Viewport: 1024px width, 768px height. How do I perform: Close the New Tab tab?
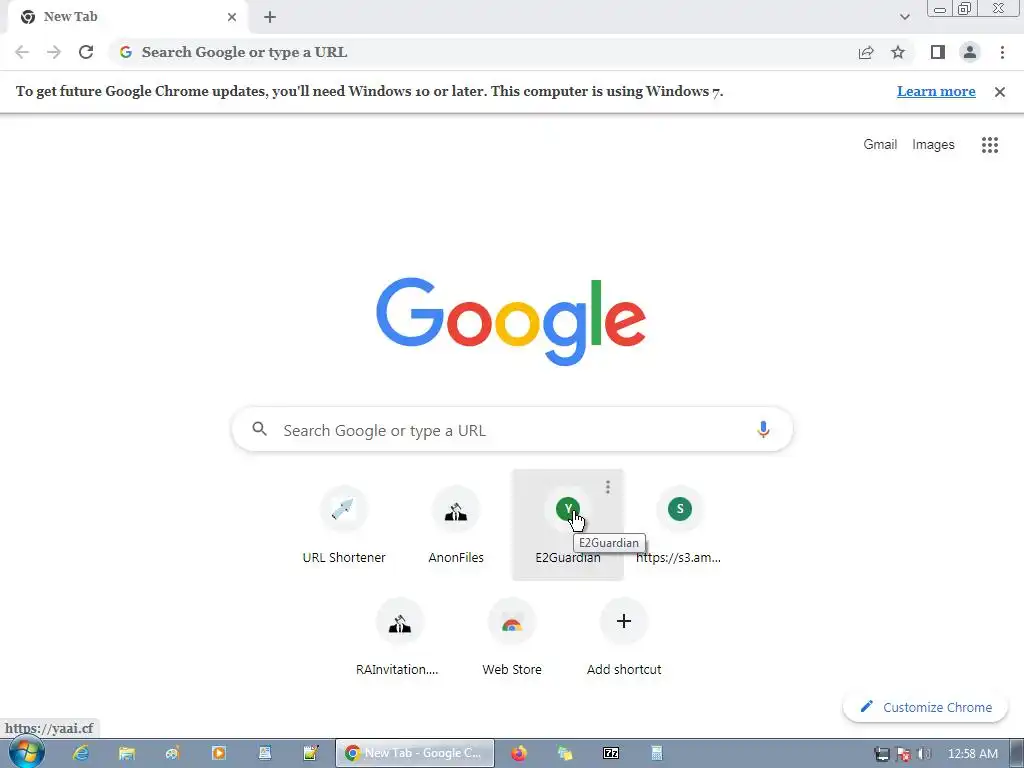[x=232, y=17]
